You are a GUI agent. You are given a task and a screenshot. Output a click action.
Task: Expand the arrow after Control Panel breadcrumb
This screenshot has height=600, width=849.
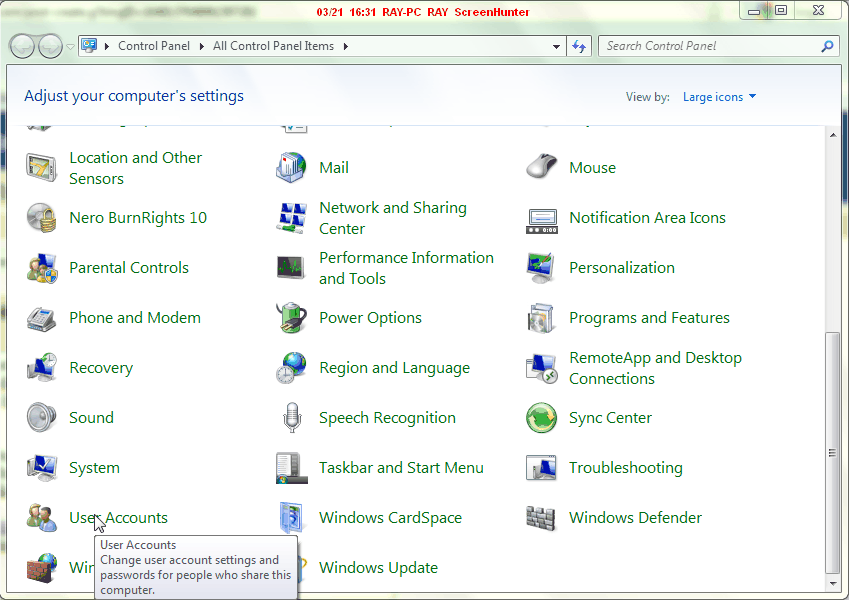pos(201,47)
